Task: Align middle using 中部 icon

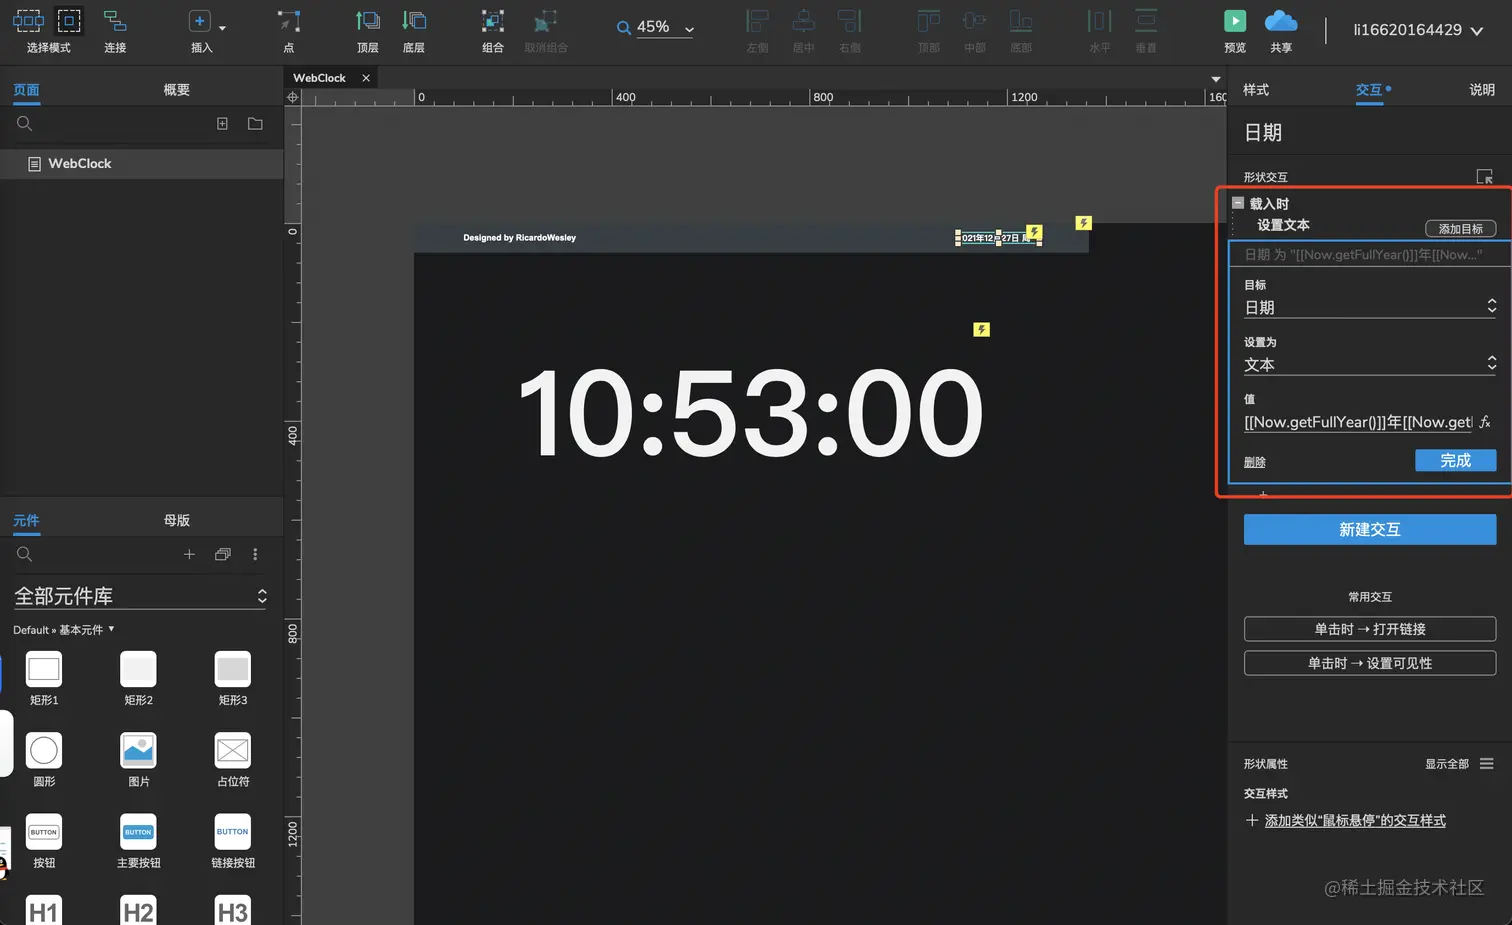Action: [x=974, y=21]
